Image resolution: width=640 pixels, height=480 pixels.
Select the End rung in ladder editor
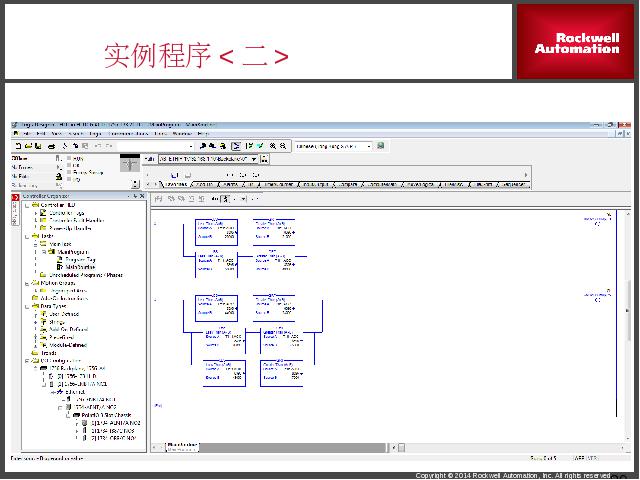(x=158, y=406)
